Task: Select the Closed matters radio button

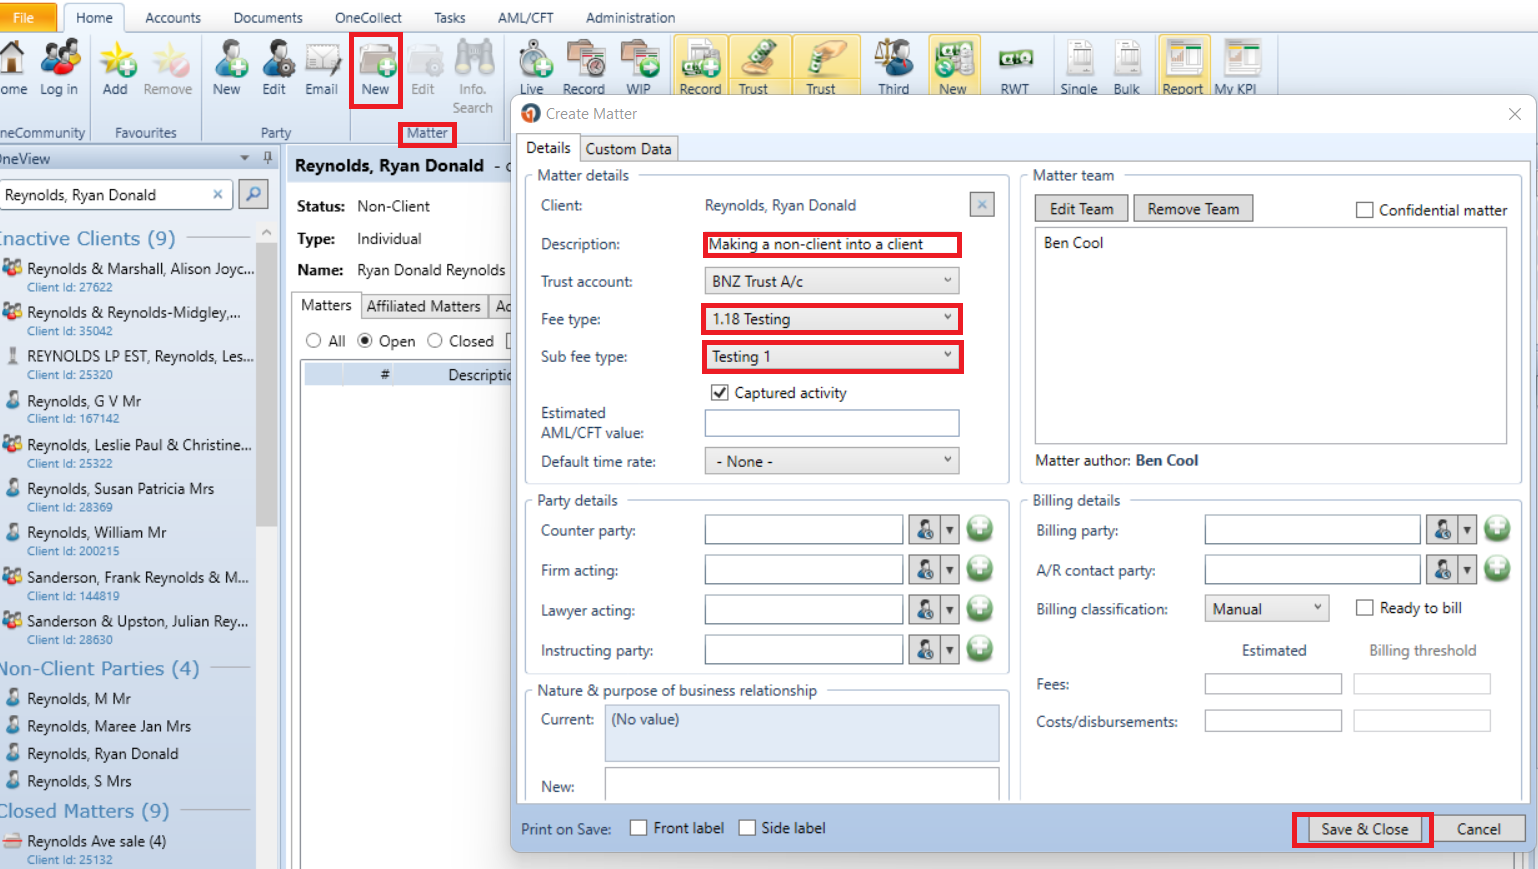Action: [435, 341]
